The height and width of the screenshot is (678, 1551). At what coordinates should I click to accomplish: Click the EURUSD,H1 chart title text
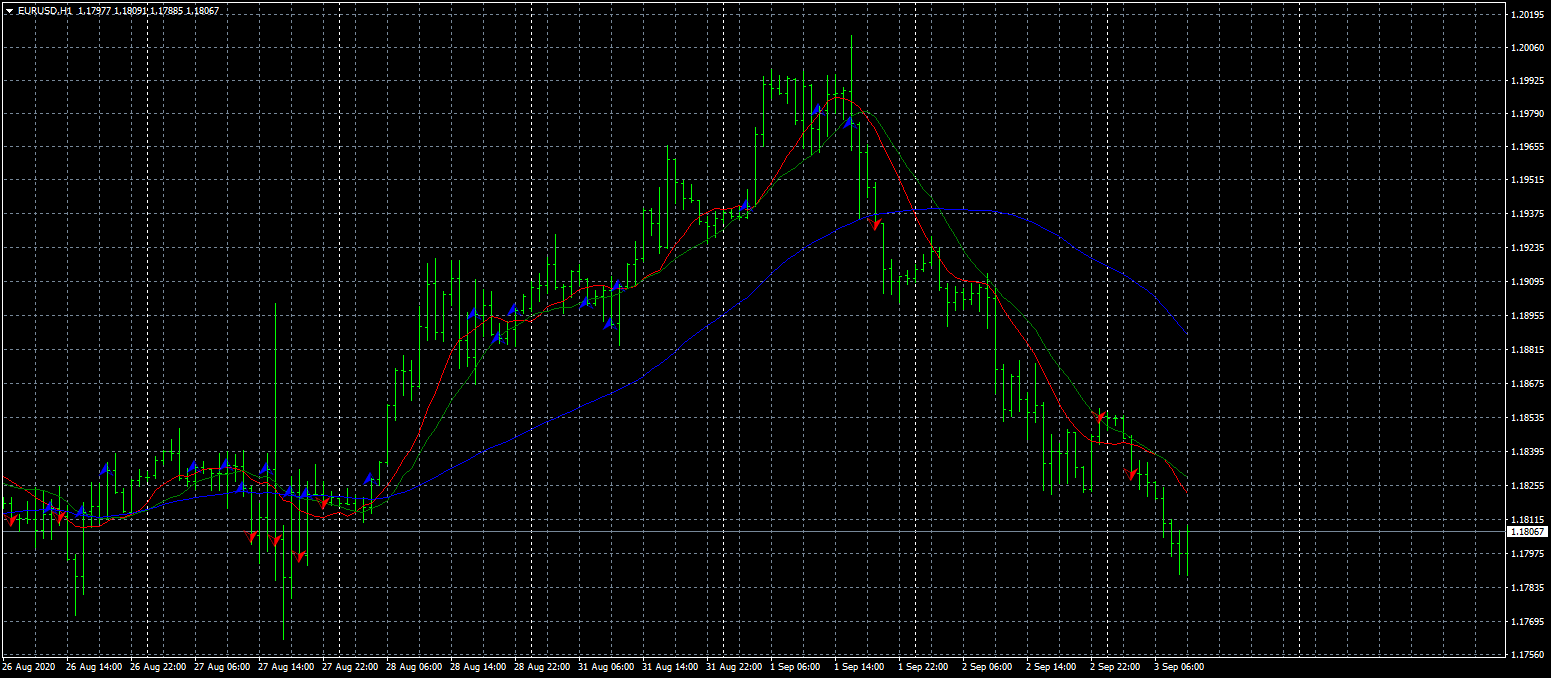coord(45,11)
